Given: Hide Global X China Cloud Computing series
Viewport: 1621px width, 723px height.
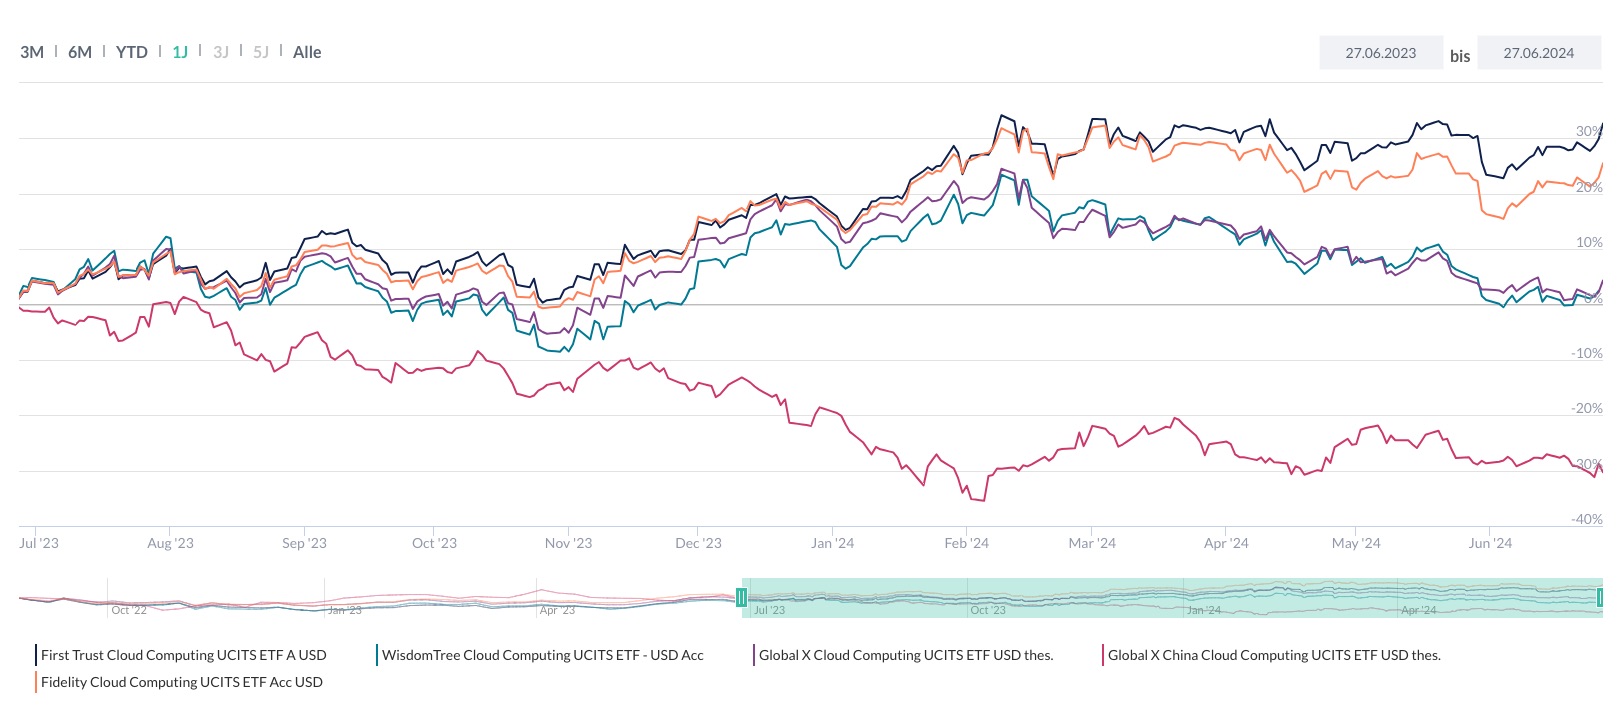Looking at the screenshot, I should (x=1273, y=655).
